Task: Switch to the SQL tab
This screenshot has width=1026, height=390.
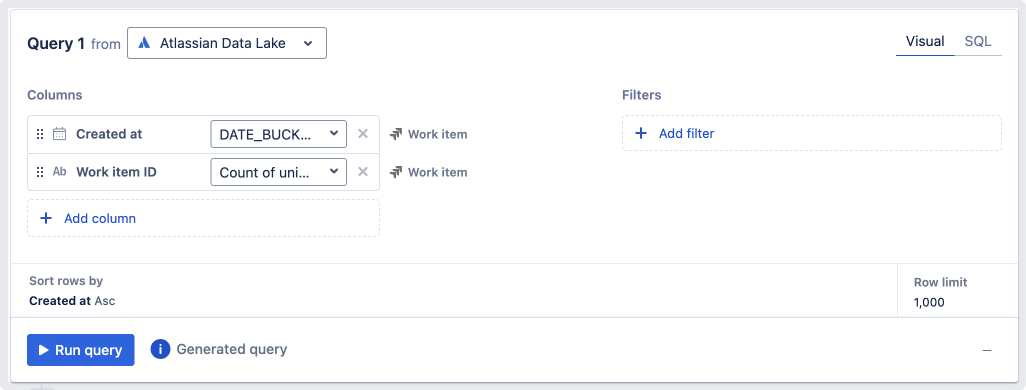Action: pyautogui.click(x=978, y=41)
